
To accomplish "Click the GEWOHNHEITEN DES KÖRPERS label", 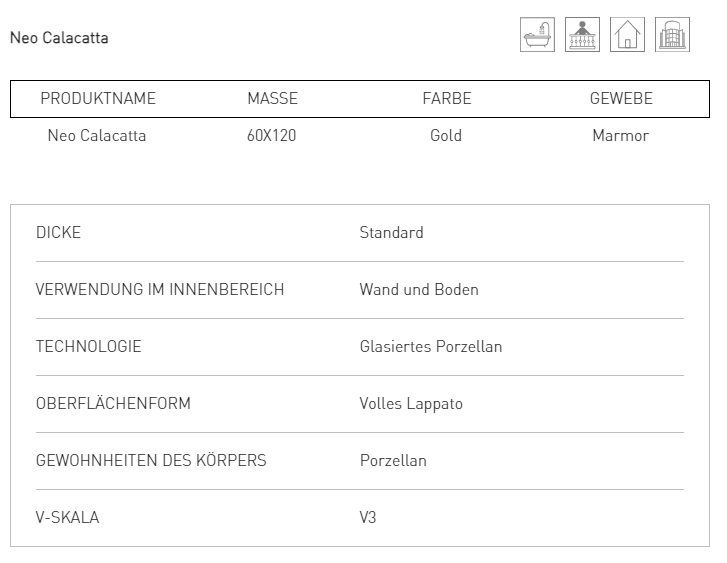I will 151,461.
